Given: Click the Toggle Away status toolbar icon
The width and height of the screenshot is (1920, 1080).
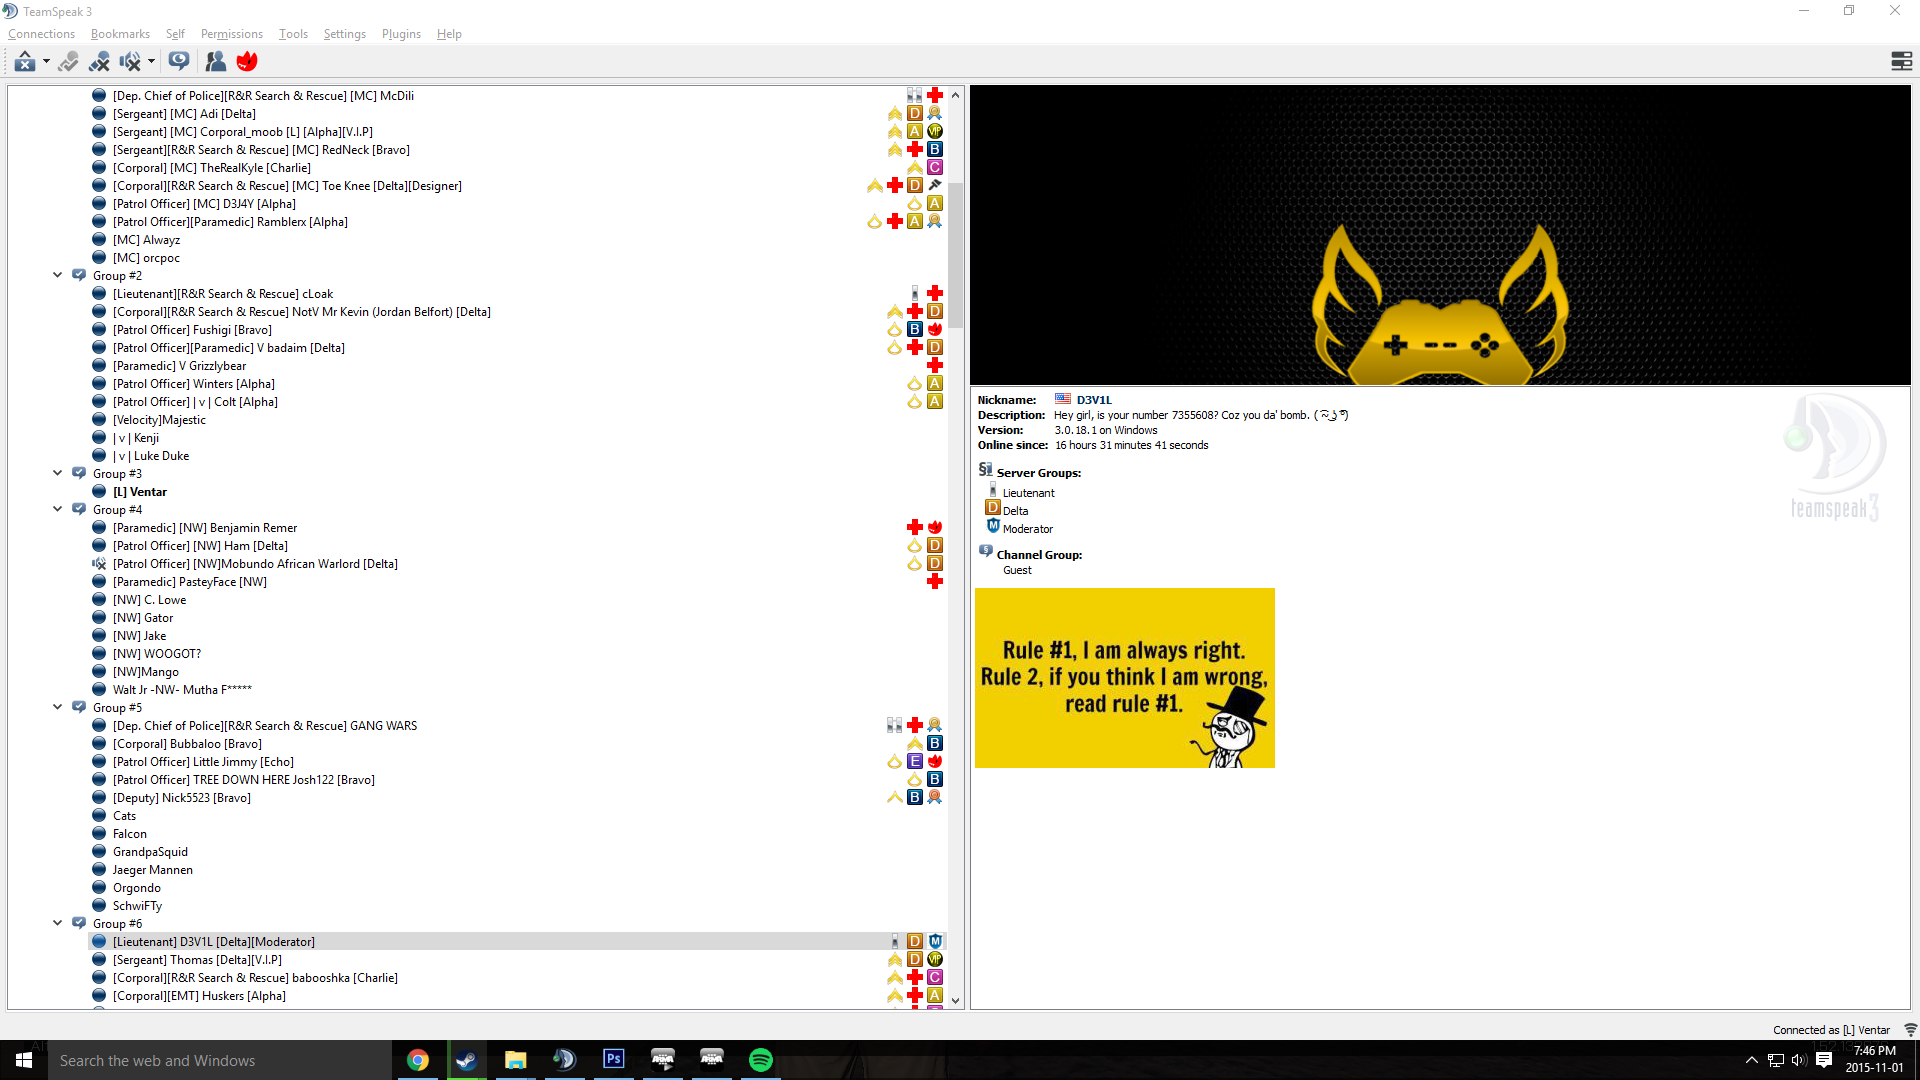Looking at the screenshot, I should tap(25, 62).
